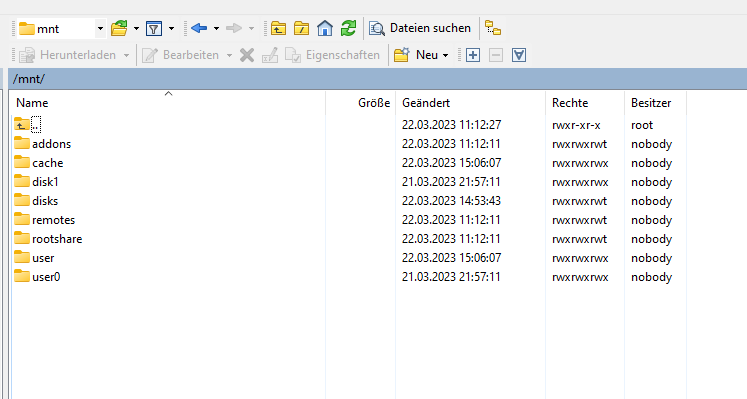Select the disks folder
This screenshot has height=399, width=747.
tap(45, 201)
